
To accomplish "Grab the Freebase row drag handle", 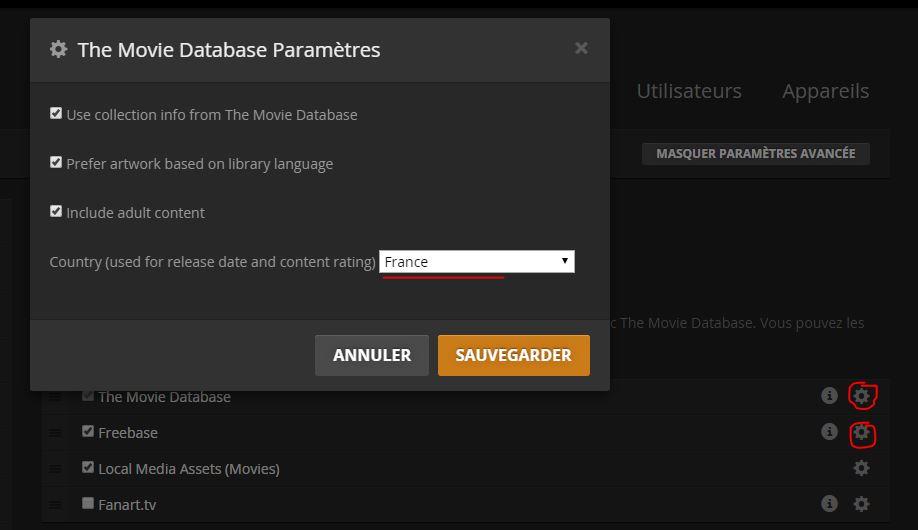I will point(55,433).
